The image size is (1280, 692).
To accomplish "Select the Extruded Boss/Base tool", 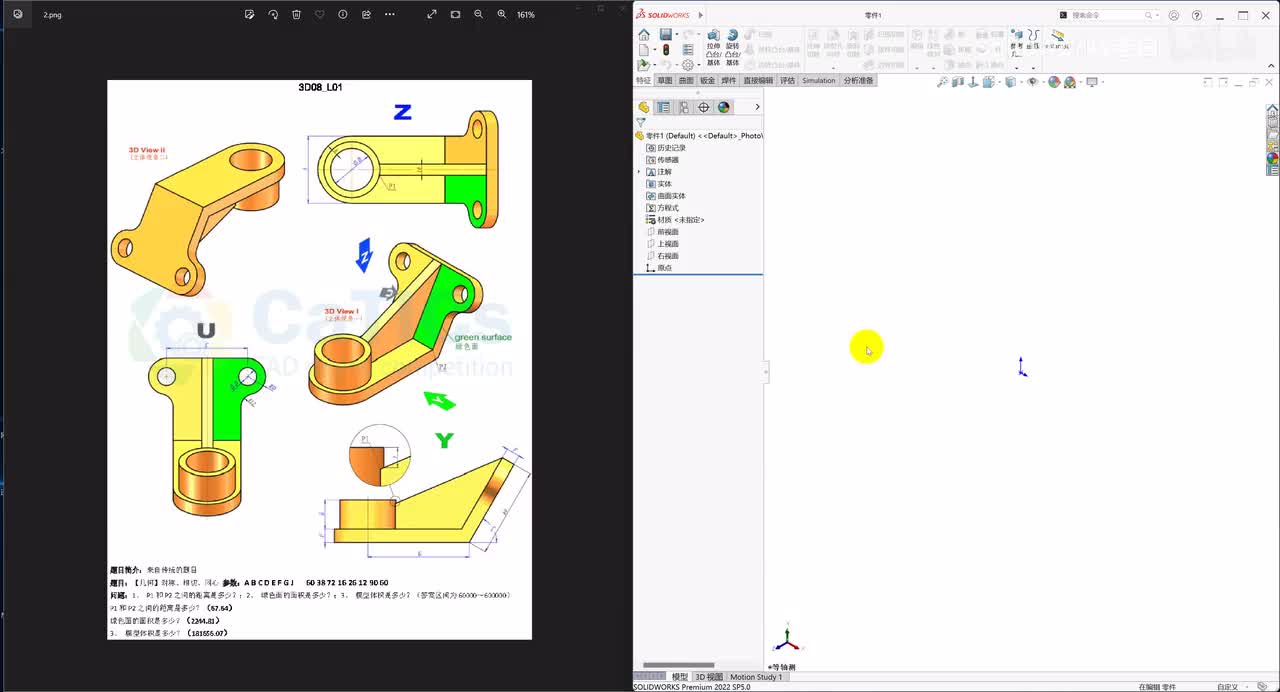I will pyautogui.click(x=713, y=47).
